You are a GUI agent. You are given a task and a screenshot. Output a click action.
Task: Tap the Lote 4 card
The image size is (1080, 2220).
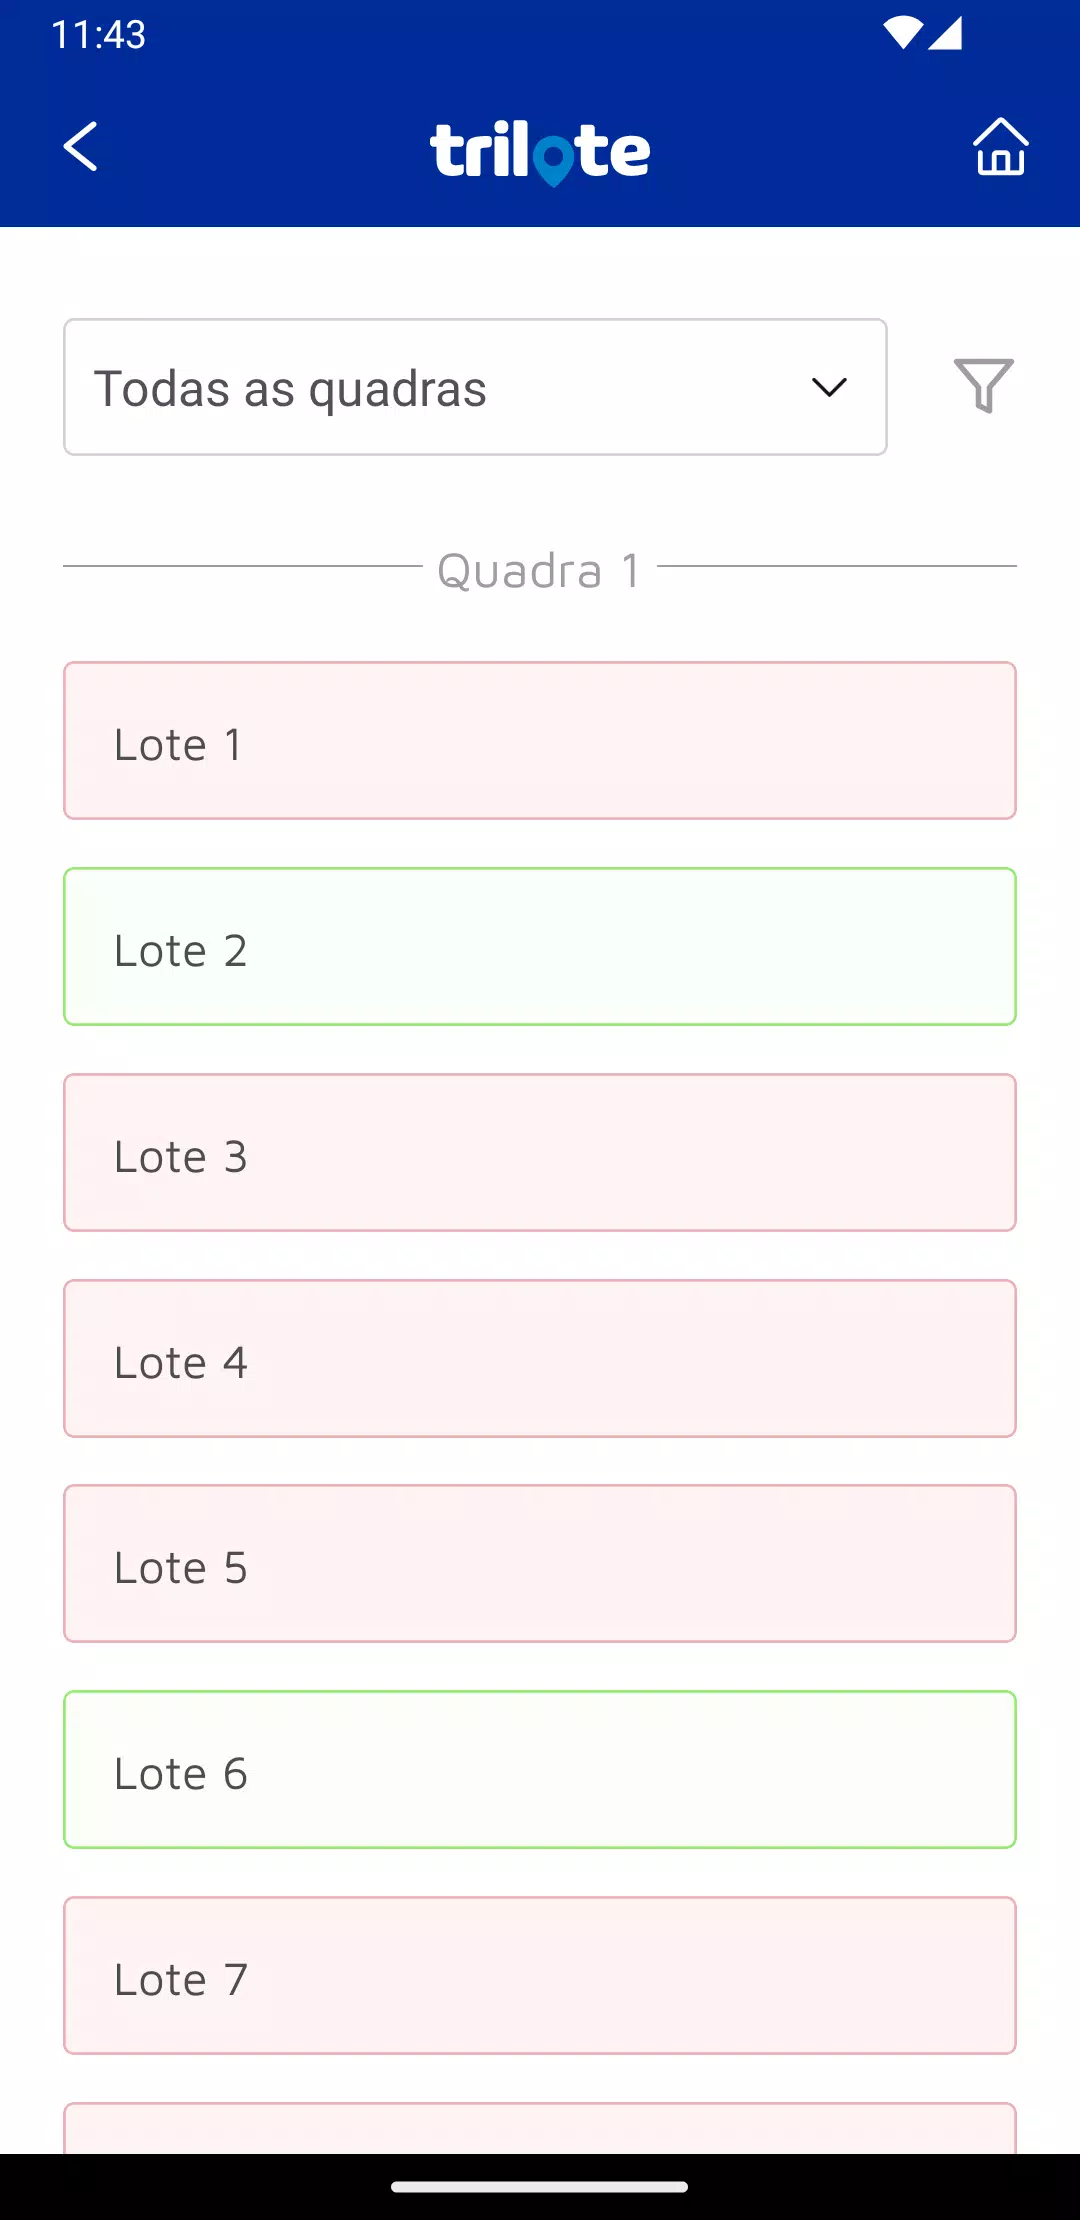pyautogui.click(x=540, y=1358)
